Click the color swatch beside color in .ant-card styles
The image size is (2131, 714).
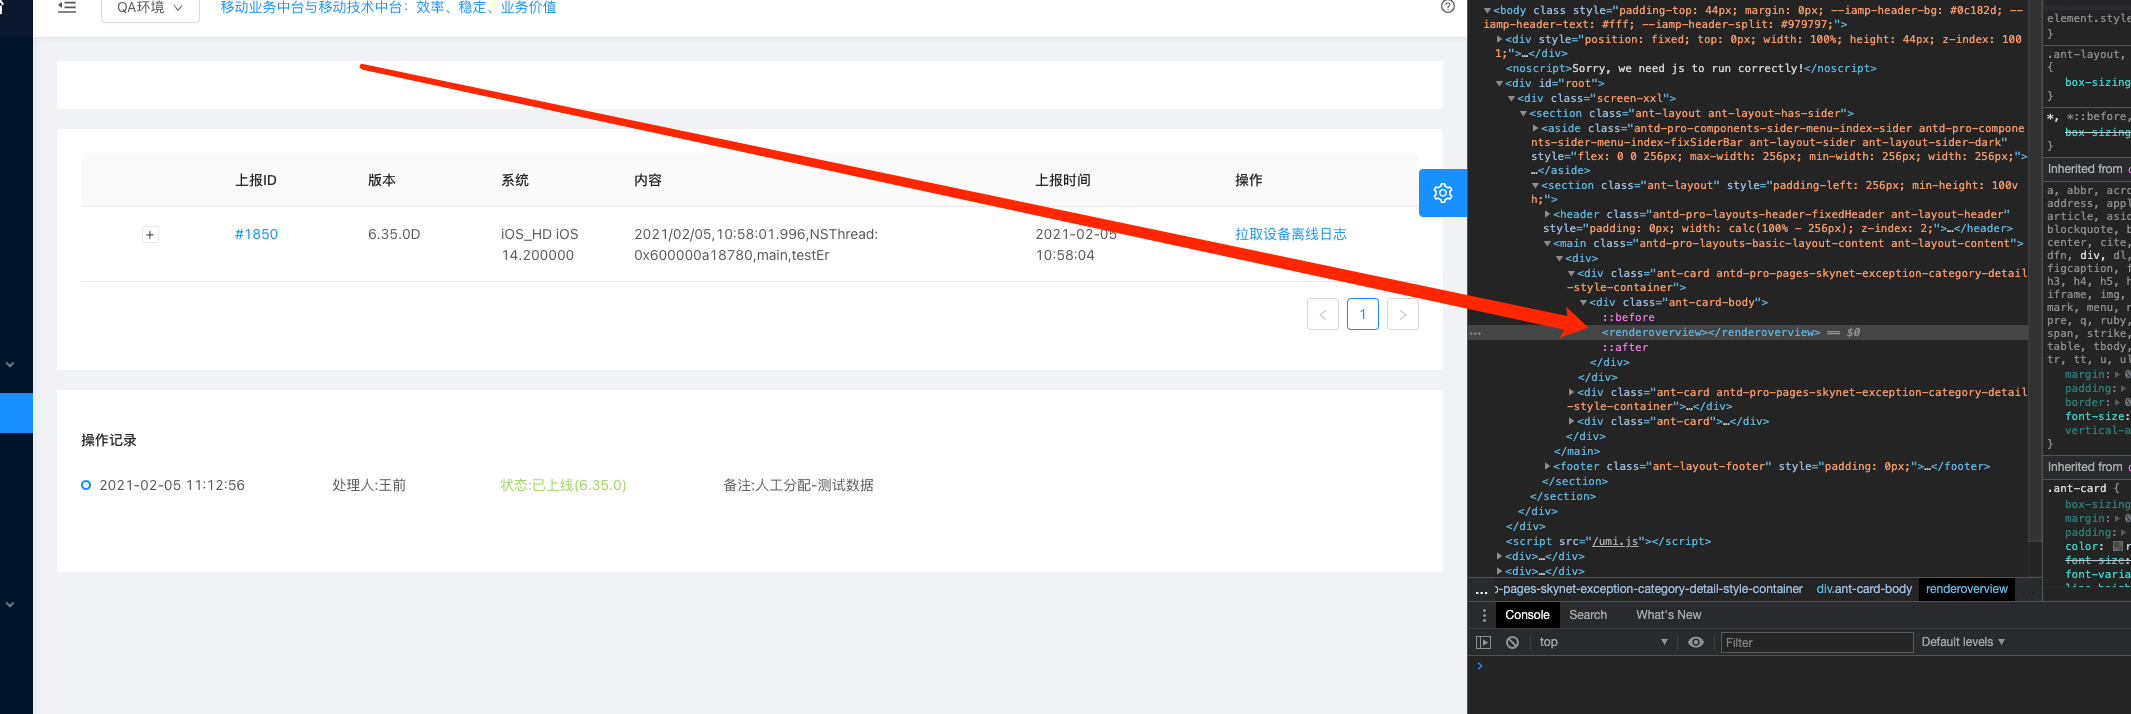[x=2118, y=547]
